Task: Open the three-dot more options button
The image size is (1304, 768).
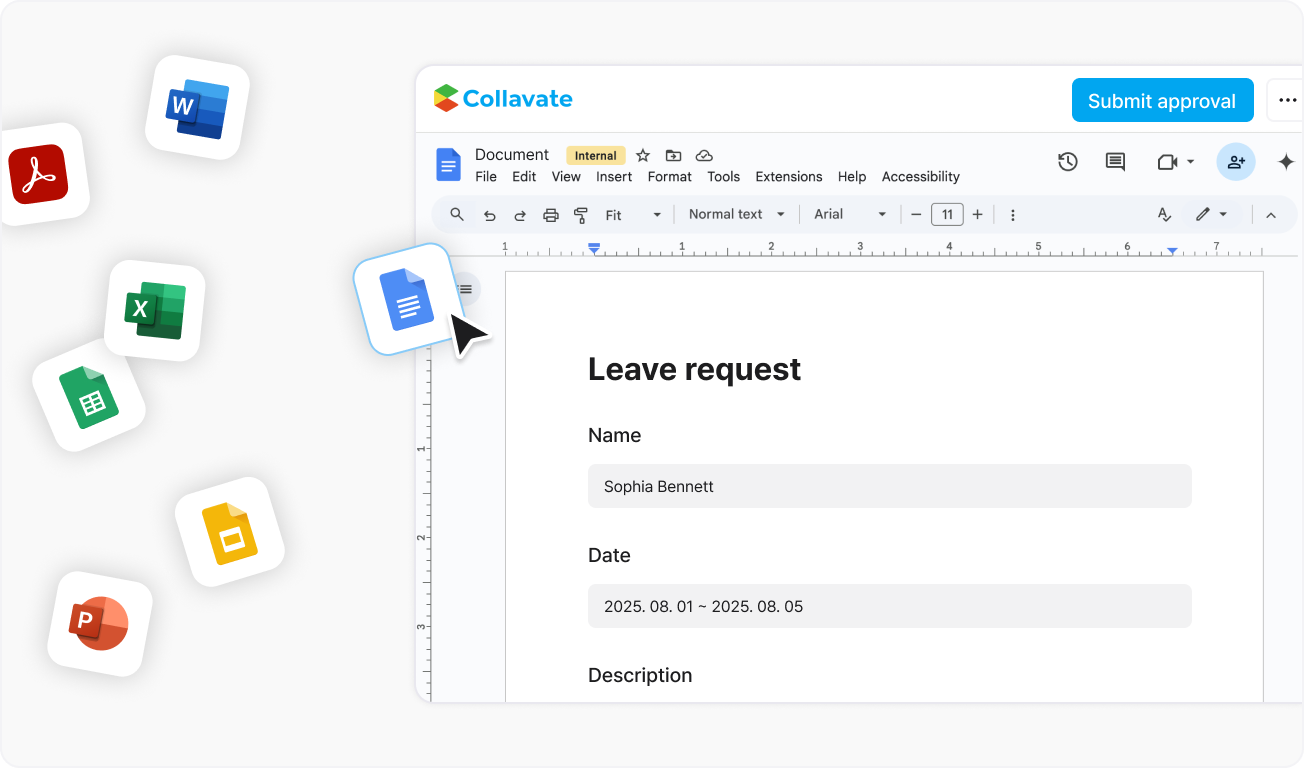Action: [x=1286, y=101]
